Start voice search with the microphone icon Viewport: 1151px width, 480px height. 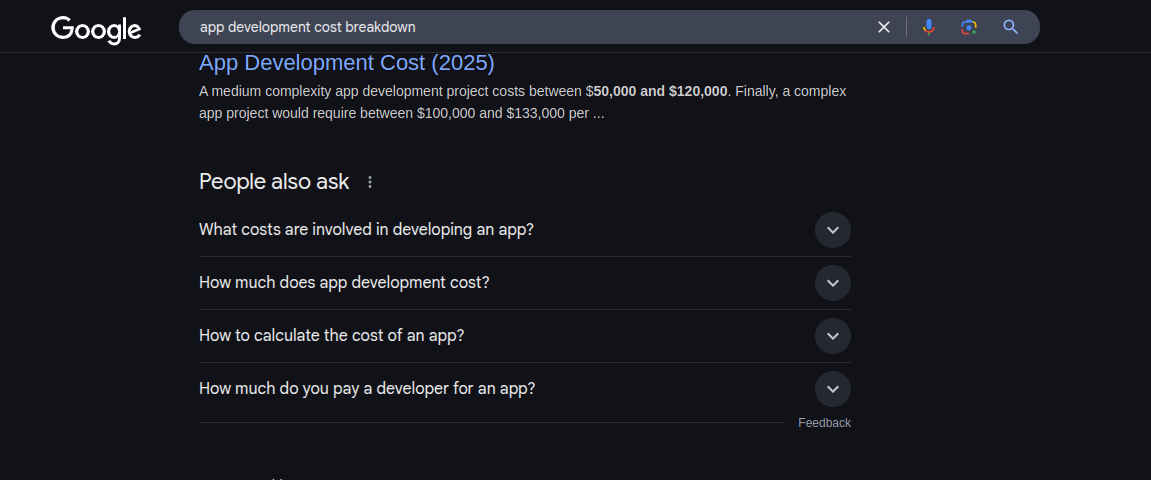pos(929,27)
